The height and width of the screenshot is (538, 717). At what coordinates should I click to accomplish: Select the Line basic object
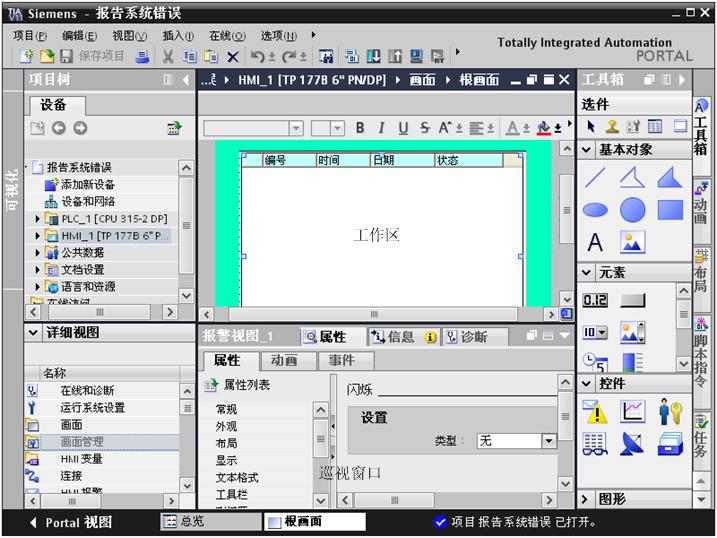(595, 177)
